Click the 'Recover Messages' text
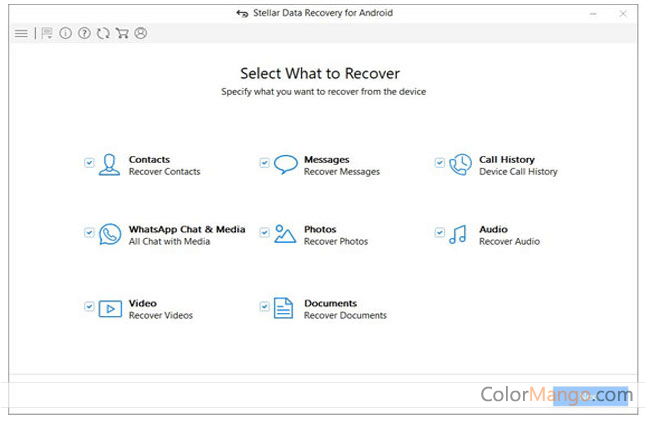Screen dimensions: 645x421 [x=342, y=172]
